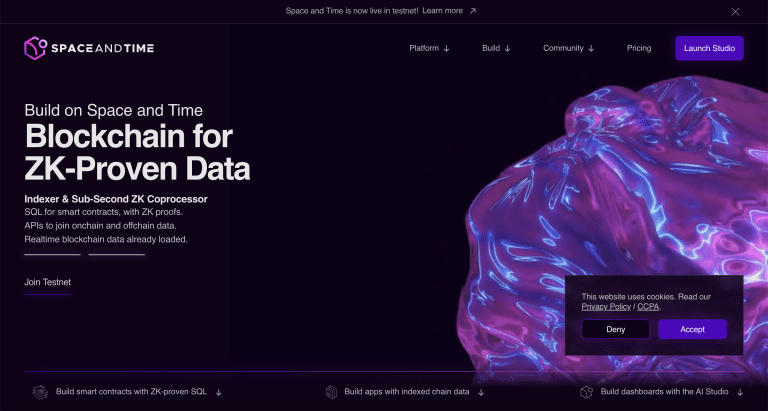Click the arrow icon beside Learn more
Viewport: 768px width, 411px height.
pyautogui.click(x=473, y=11)
